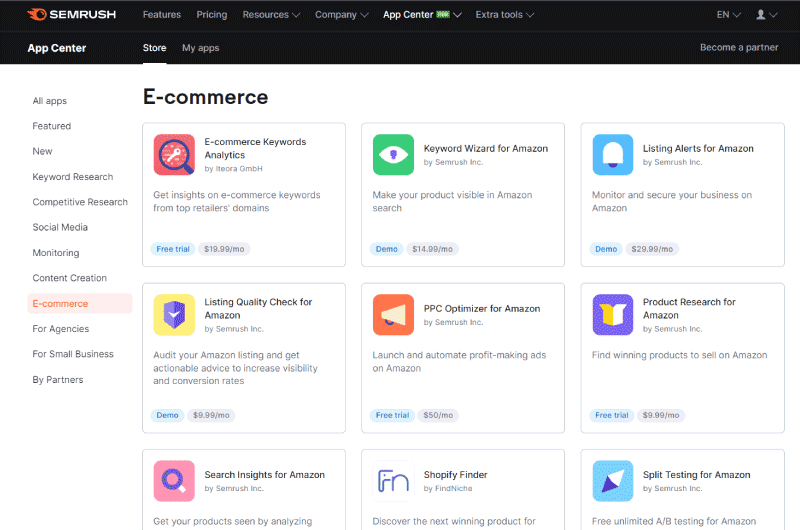
Task: Open the Search Insights for Amazon title
Action: (264, 475)
